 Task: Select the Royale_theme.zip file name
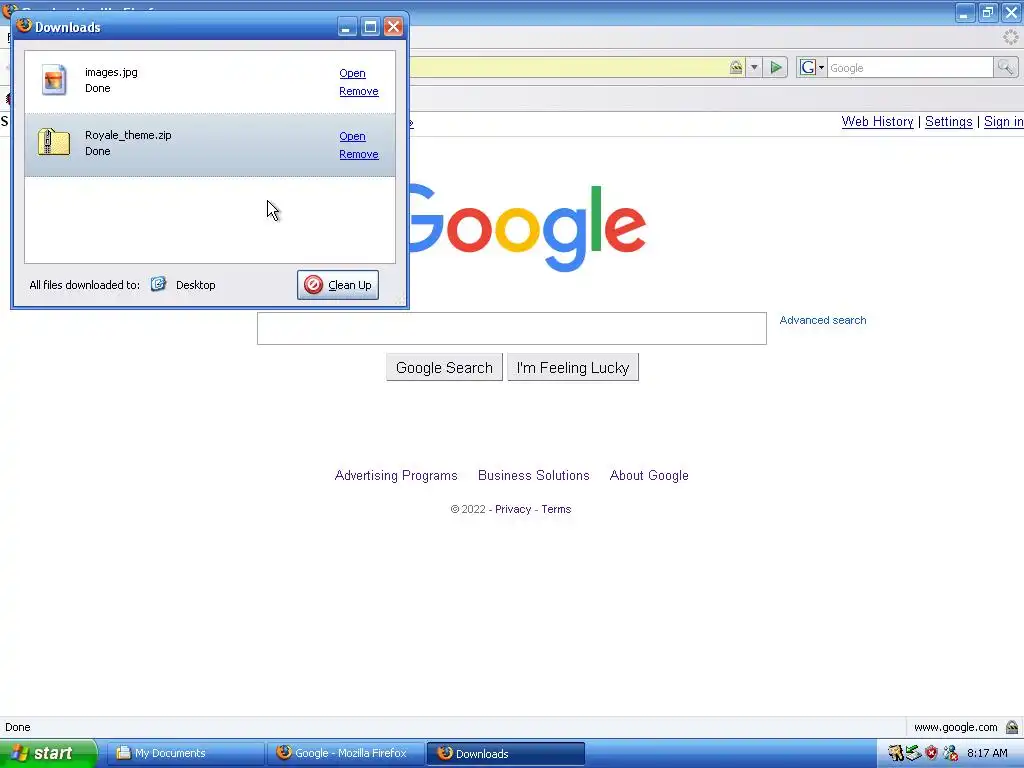coord(128,135)
